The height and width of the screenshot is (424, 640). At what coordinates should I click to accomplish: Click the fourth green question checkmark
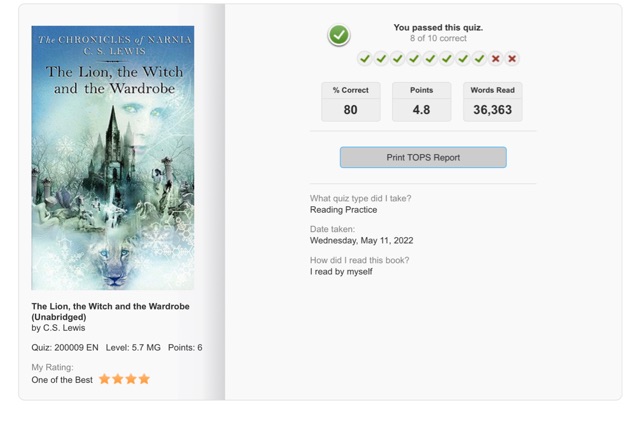coord(414,59)
